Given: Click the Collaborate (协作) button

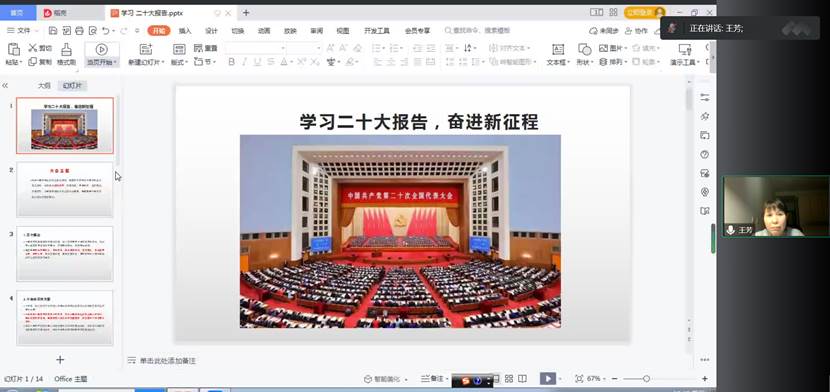Looking at the screenshot, I should point(637,31).
